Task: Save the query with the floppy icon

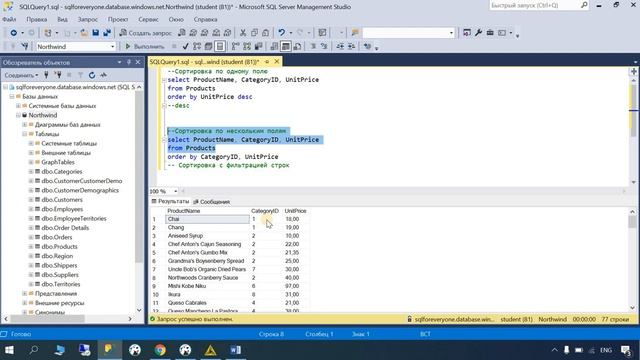Action: [96, 33]
